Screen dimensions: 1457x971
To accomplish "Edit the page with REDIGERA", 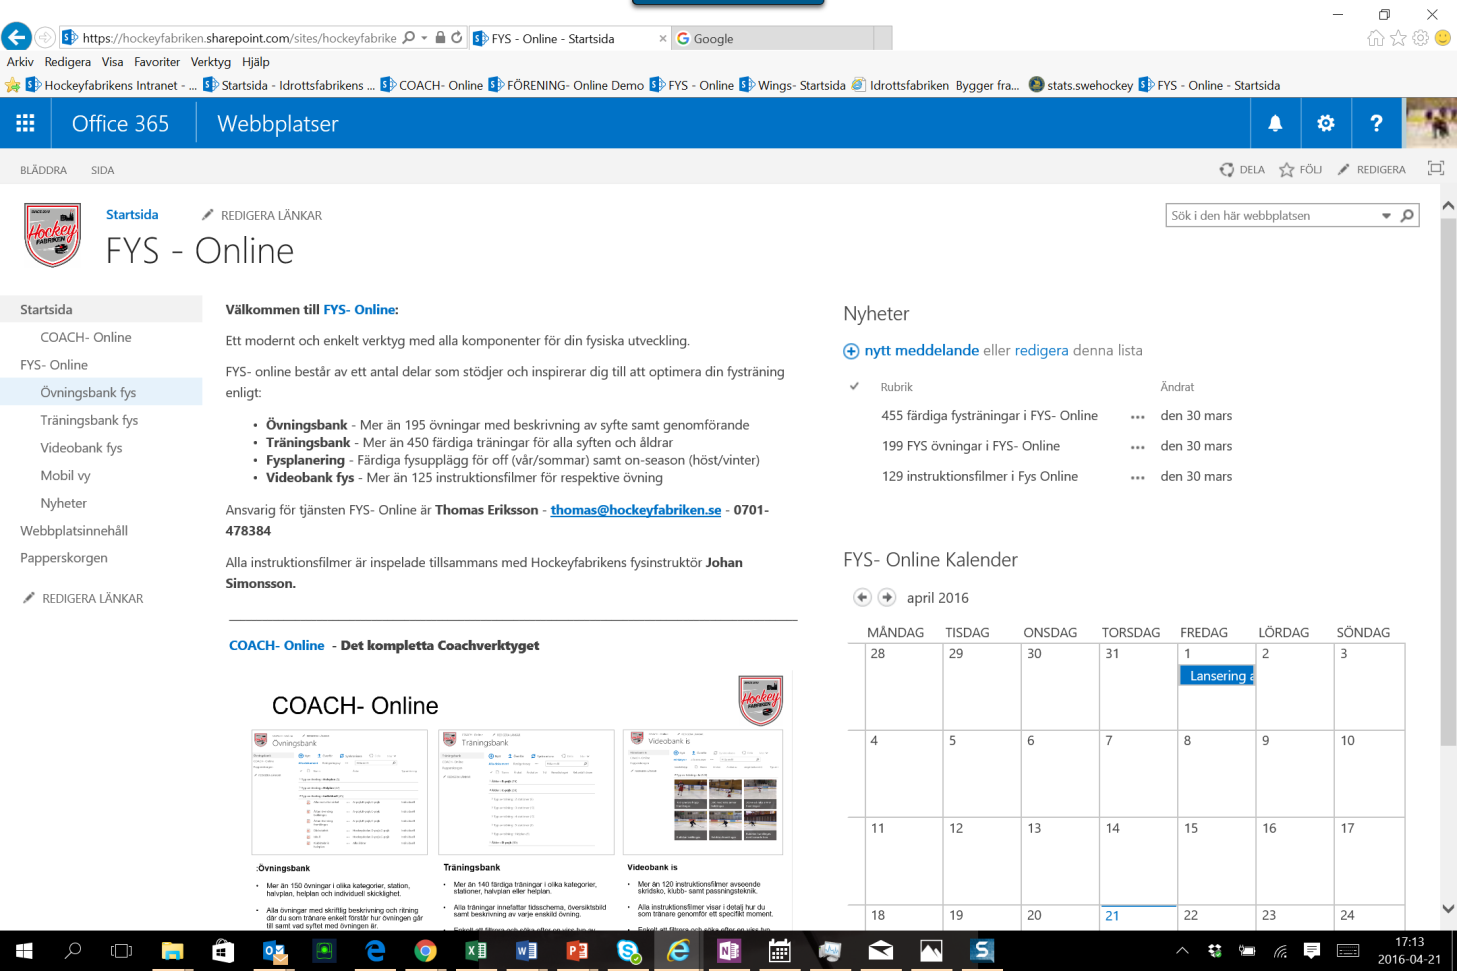I will coord(1371,170).
